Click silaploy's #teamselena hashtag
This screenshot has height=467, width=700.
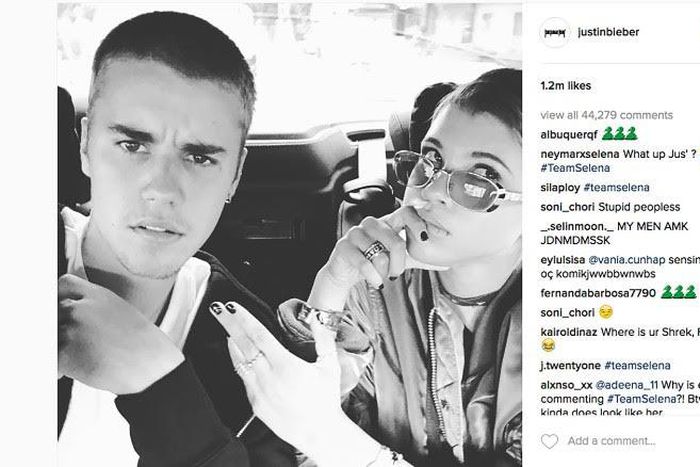click(617, 188)
